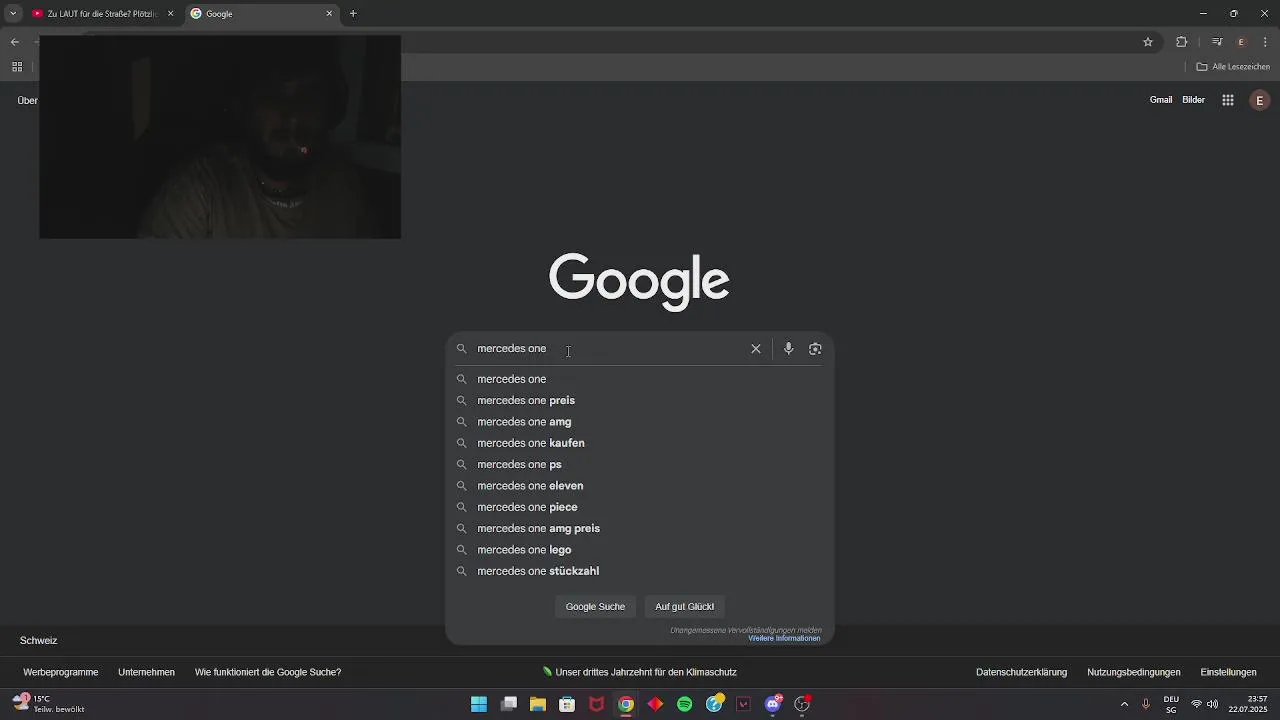Open the Chrome three-dot menu
Viewport: 1280px width, 720px height.
[1265, 42]
